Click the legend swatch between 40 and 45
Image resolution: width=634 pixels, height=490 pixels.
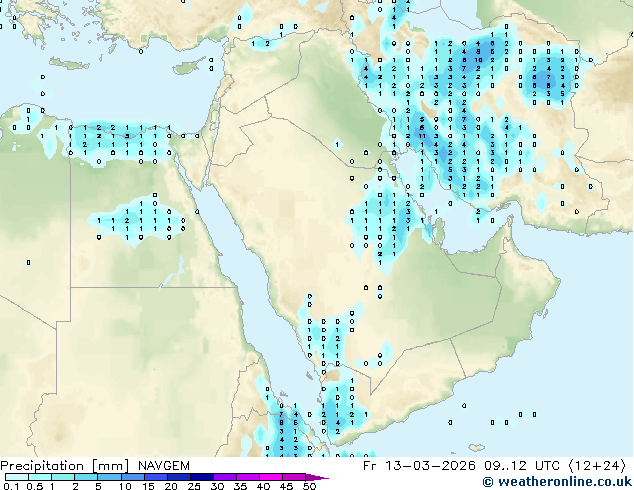[x=271, y=477]
